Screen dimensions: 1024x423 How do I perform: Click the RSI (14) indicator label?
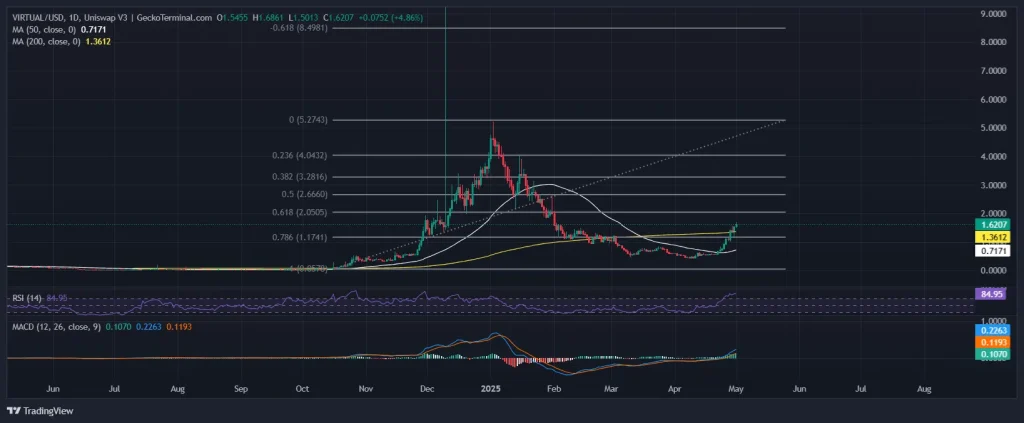pos(24,297)
